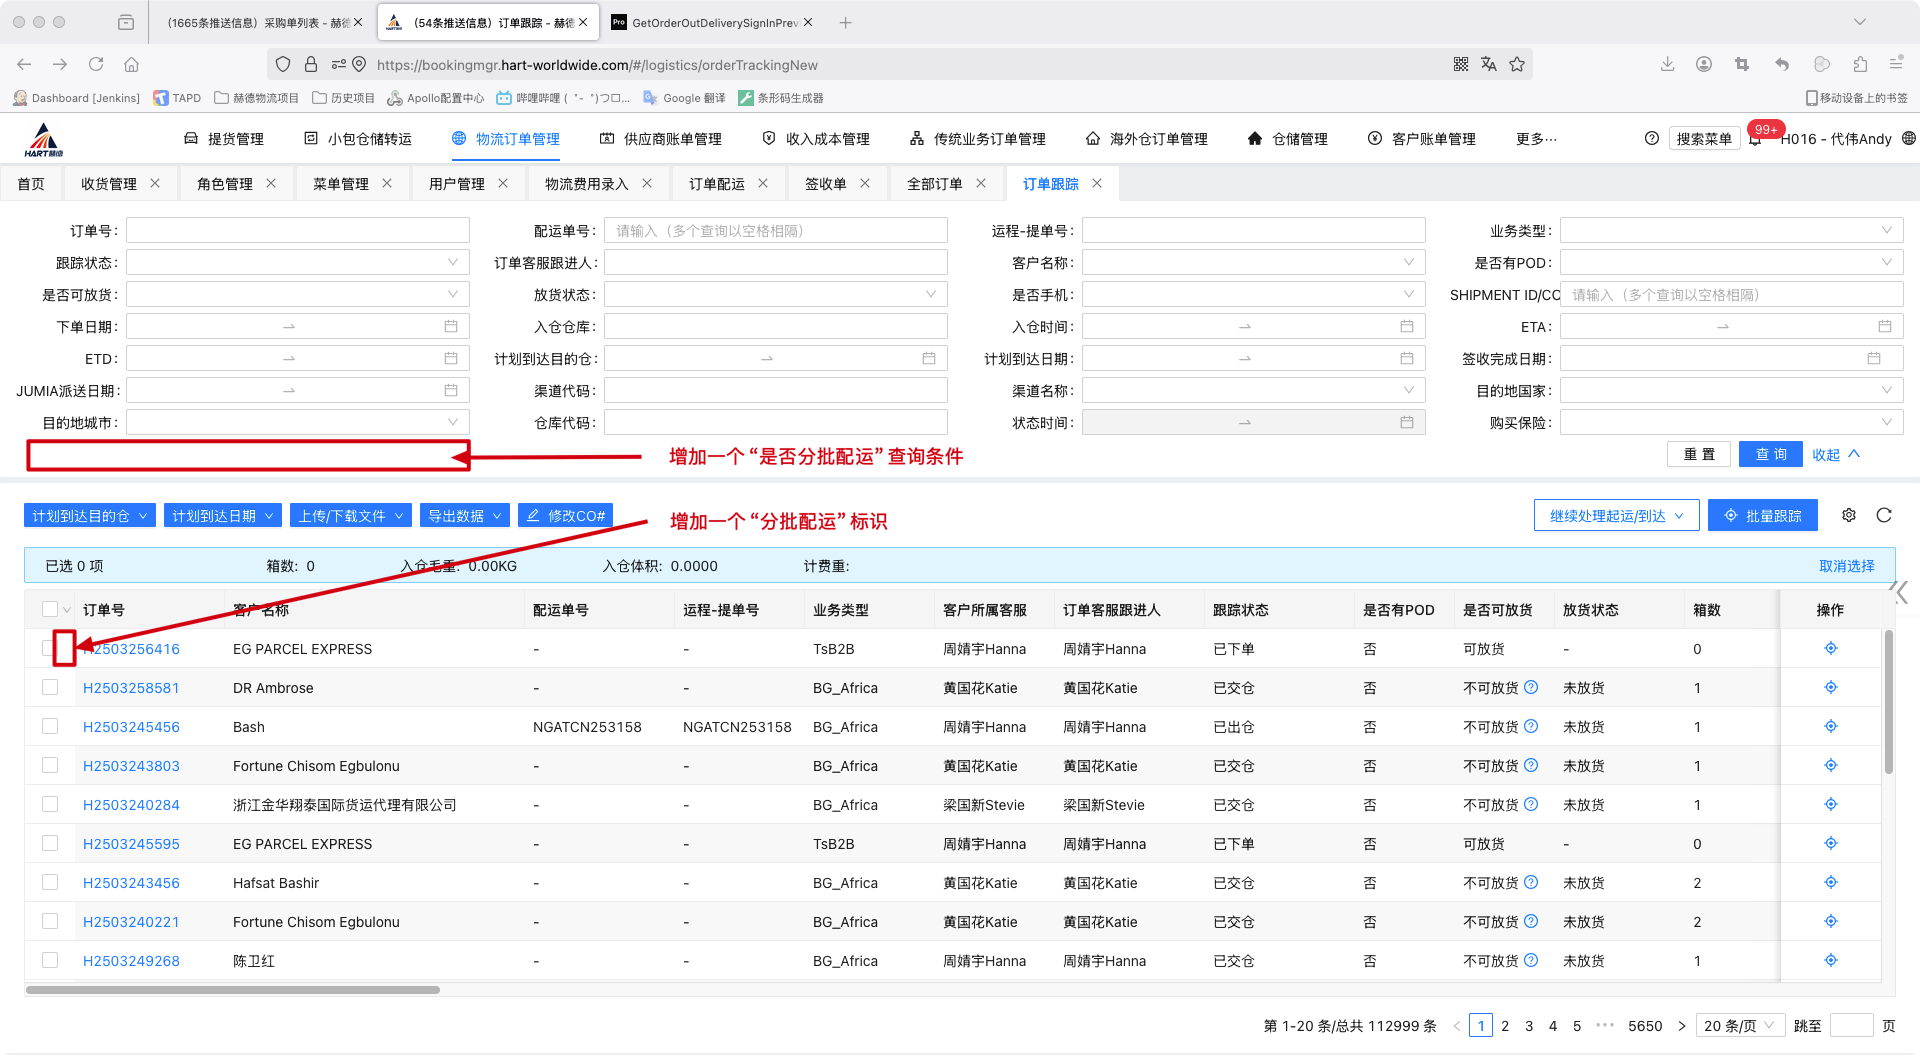Click the help icon in the top navigation
This screenshot has height=1055, width=1920.
coord(1652,139)
